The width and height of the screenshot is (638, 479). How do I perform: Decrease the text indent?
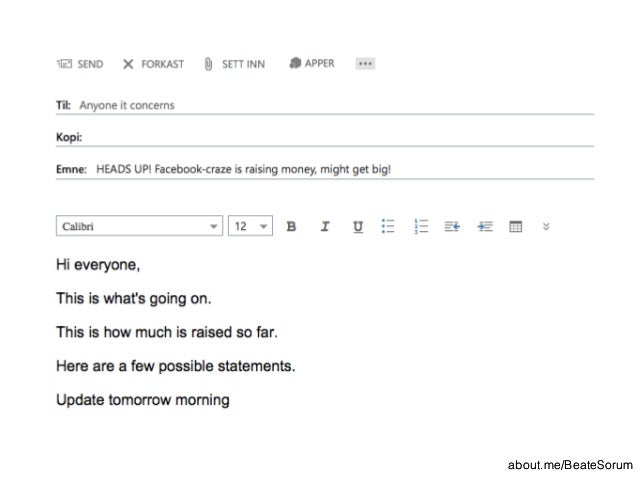[452, 226]
